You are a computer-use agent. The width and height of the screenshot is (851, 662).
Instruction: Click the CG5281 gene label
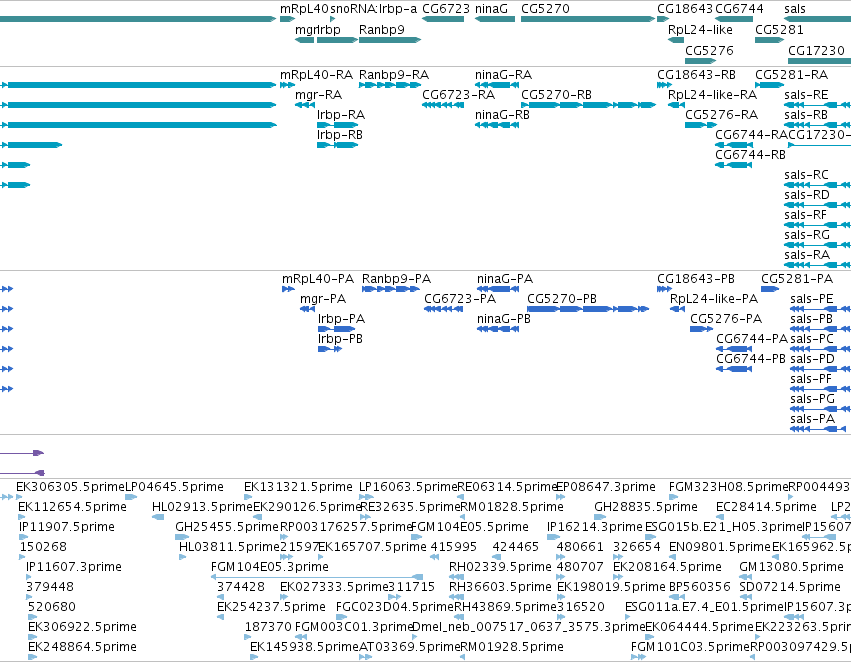[779, 29]
